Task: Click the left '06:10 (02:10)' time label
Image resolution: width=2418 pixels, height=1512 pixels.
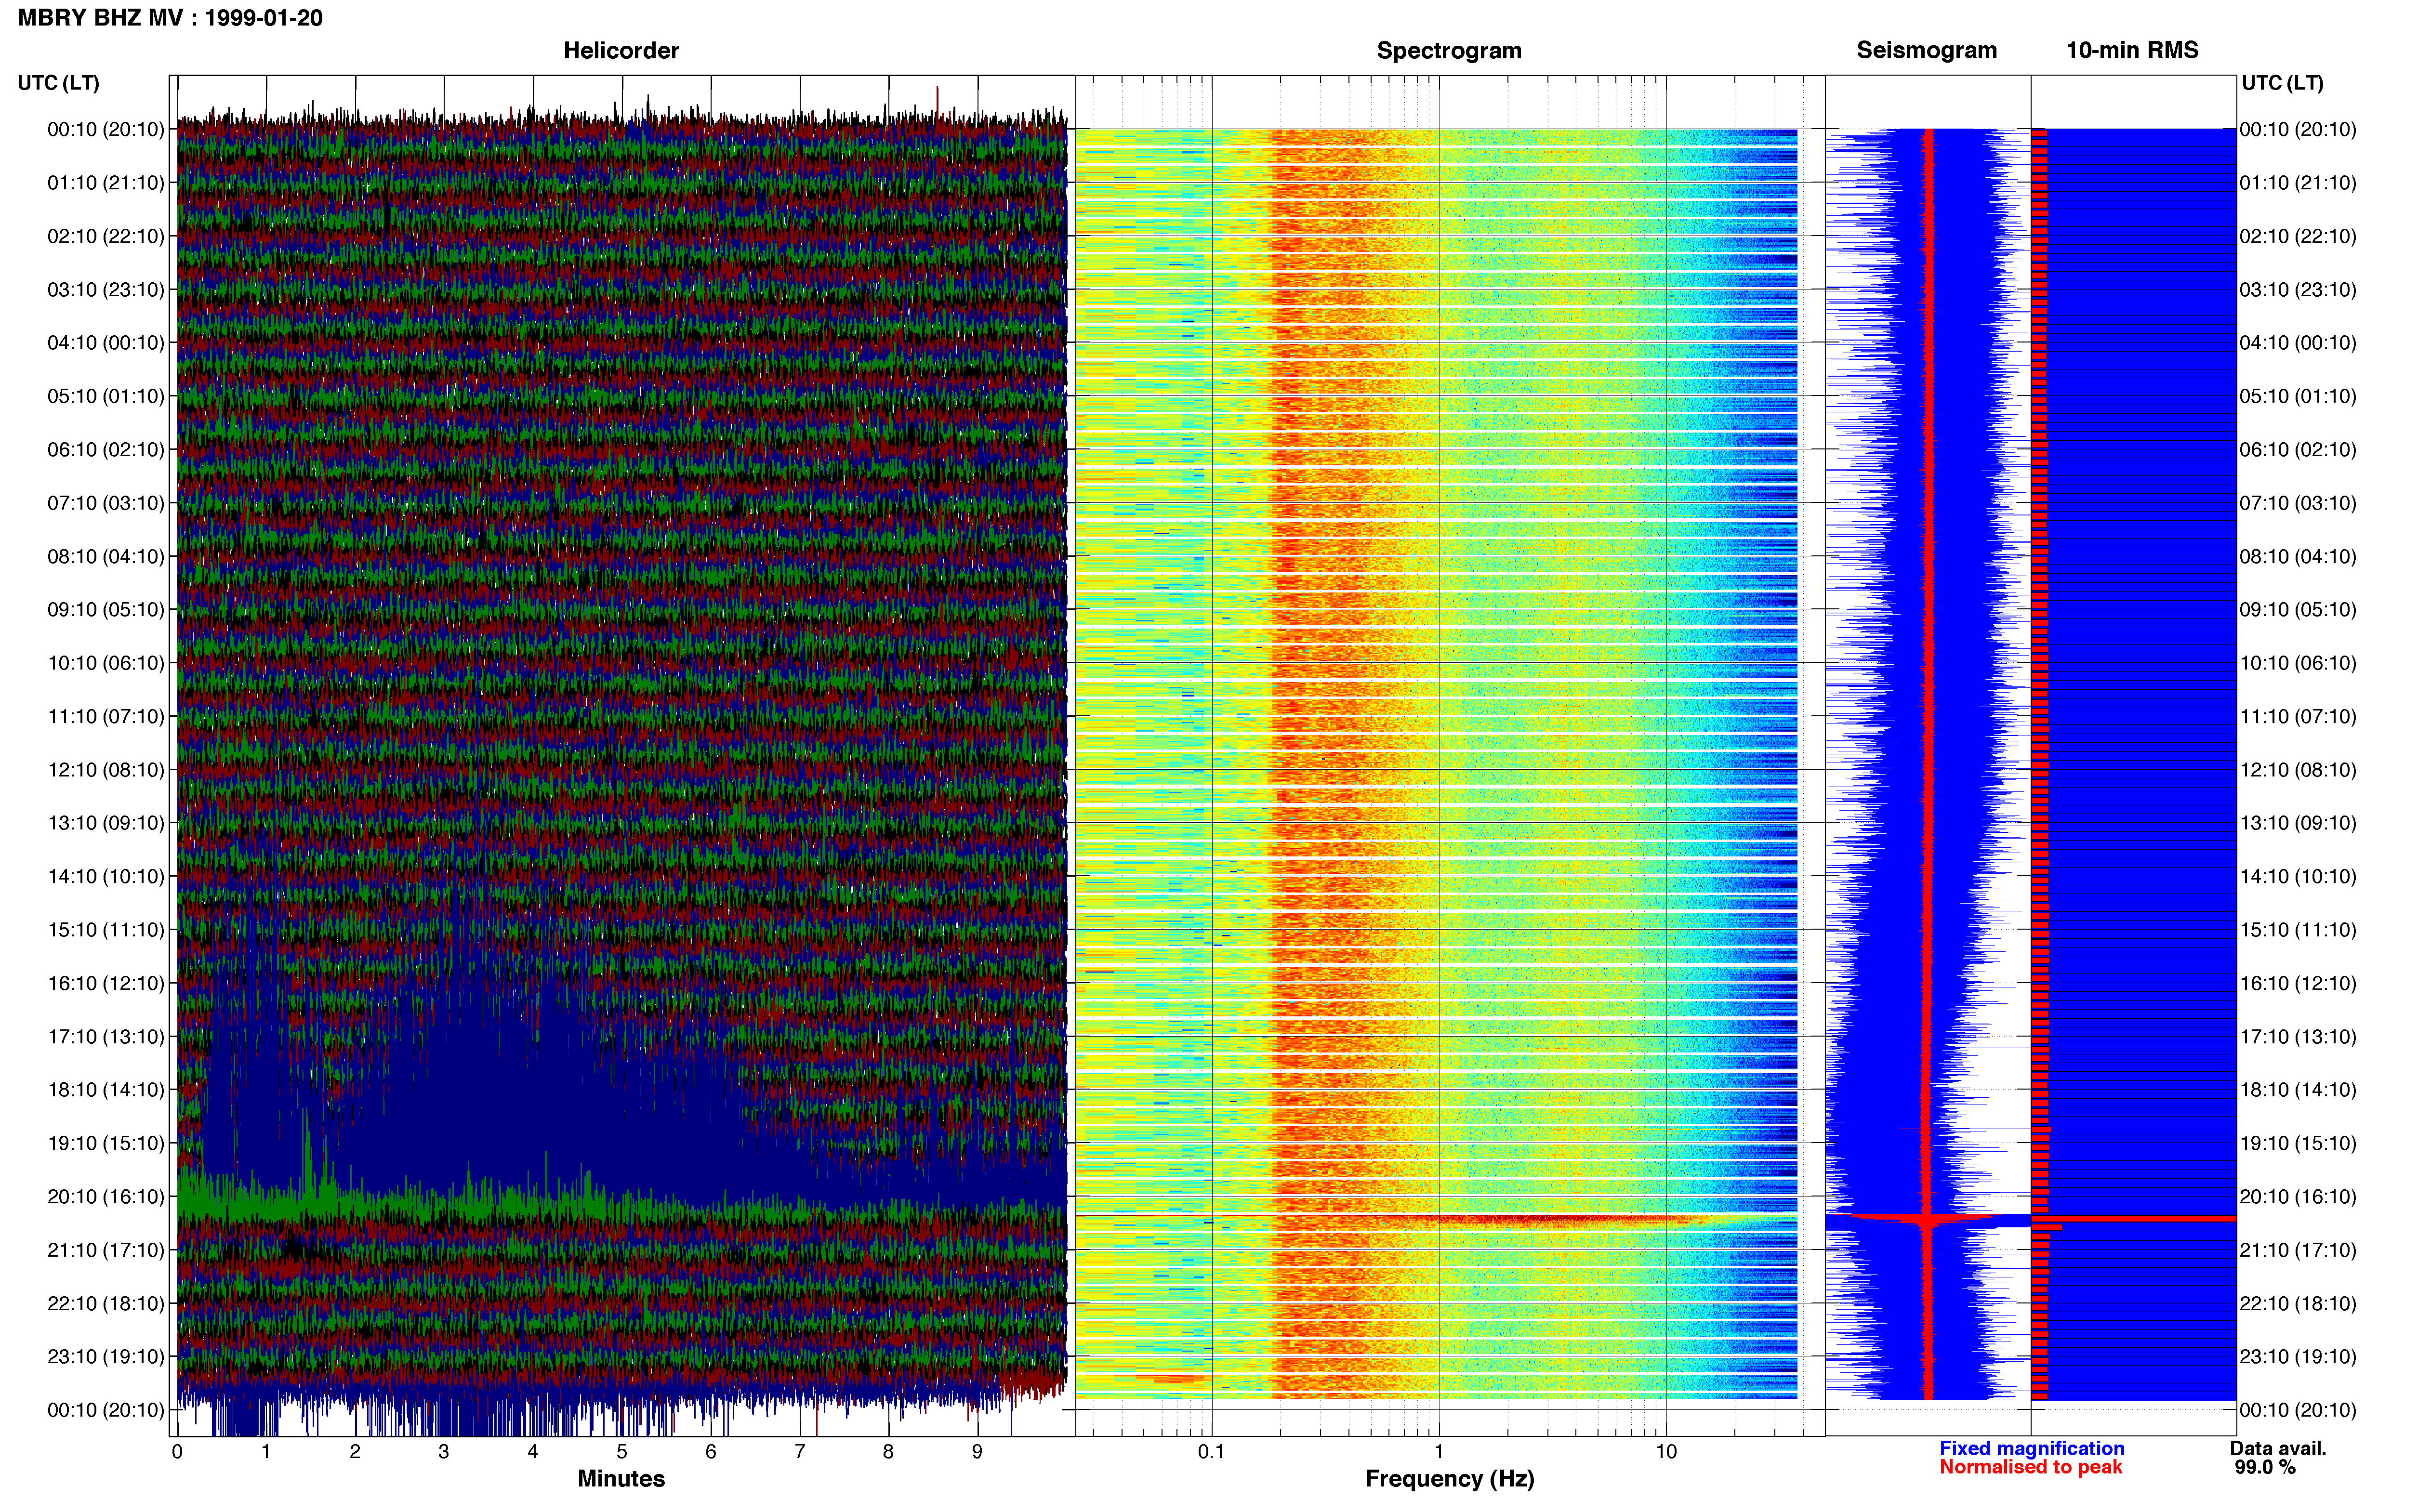Action: [x=106, y=450]
